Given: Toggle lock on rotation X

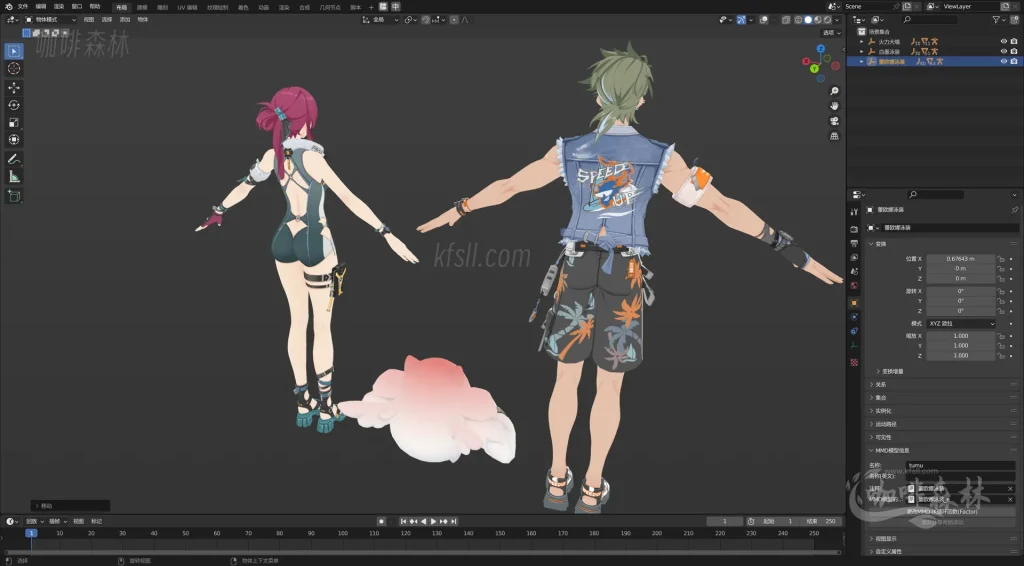Looking at the screenshot, I should (x=1000, y=291).
